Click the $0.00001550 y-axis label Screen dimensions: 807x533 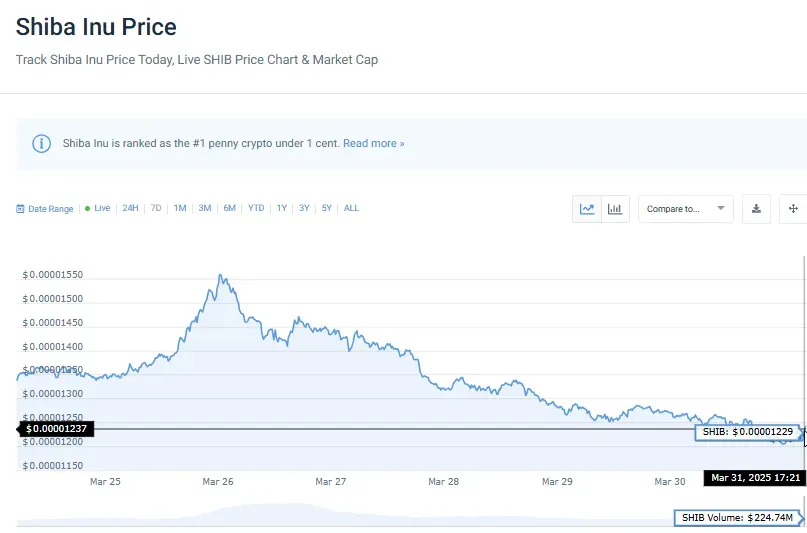tap(52, 275)
